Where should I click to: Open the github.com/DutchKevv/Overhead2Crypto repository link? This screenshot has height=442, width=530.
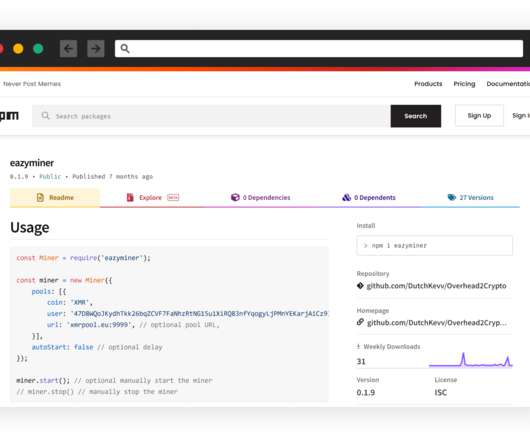[436, 286]
